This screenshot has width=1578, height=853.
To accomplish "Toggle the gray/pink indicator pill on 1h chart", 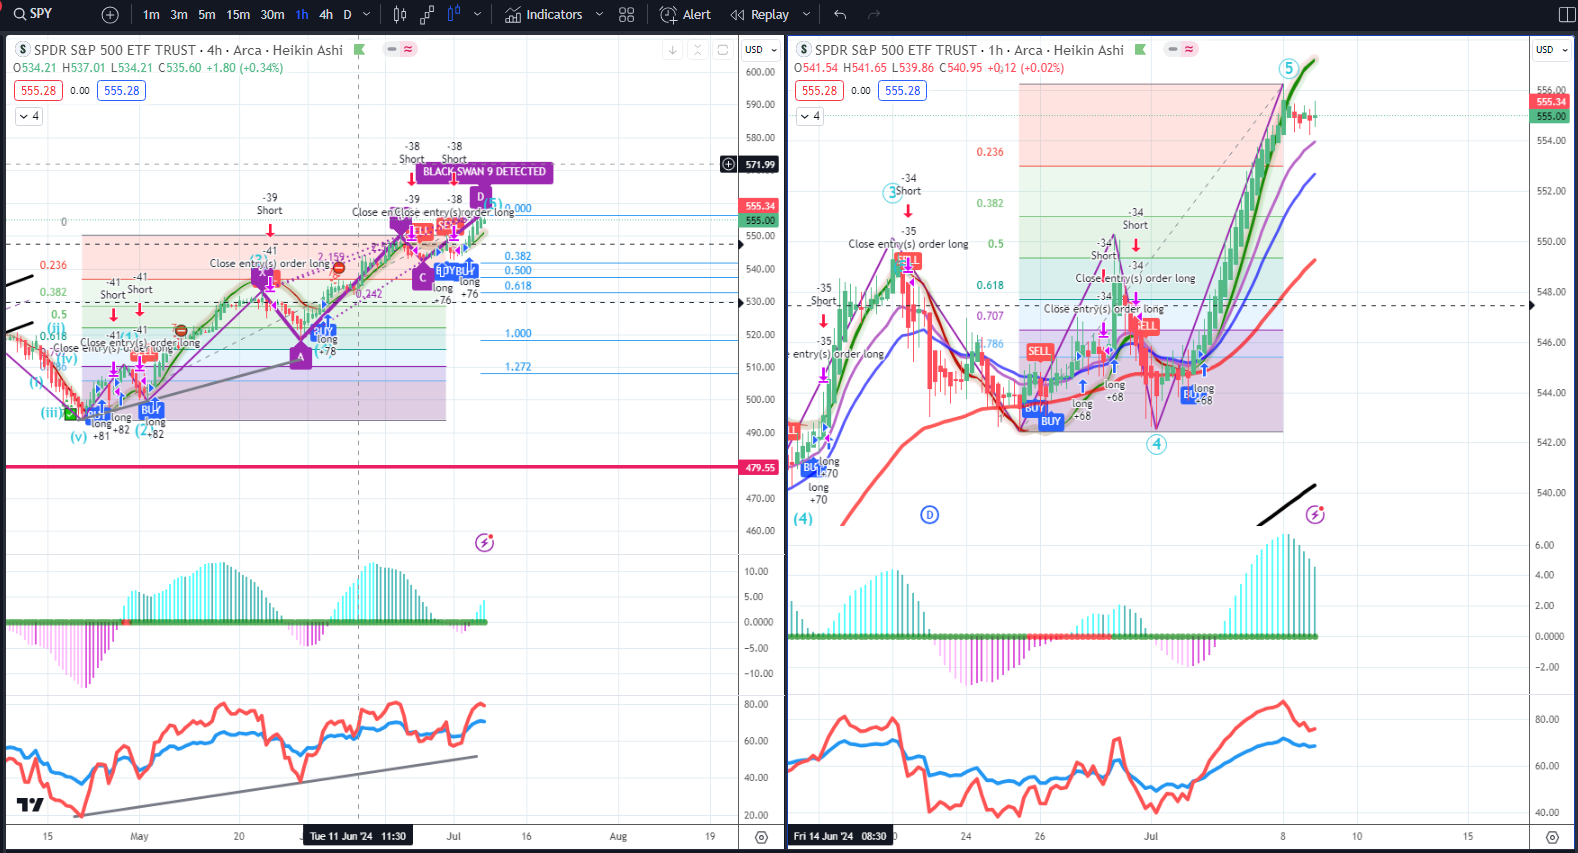I will (x=1182, y=49).
